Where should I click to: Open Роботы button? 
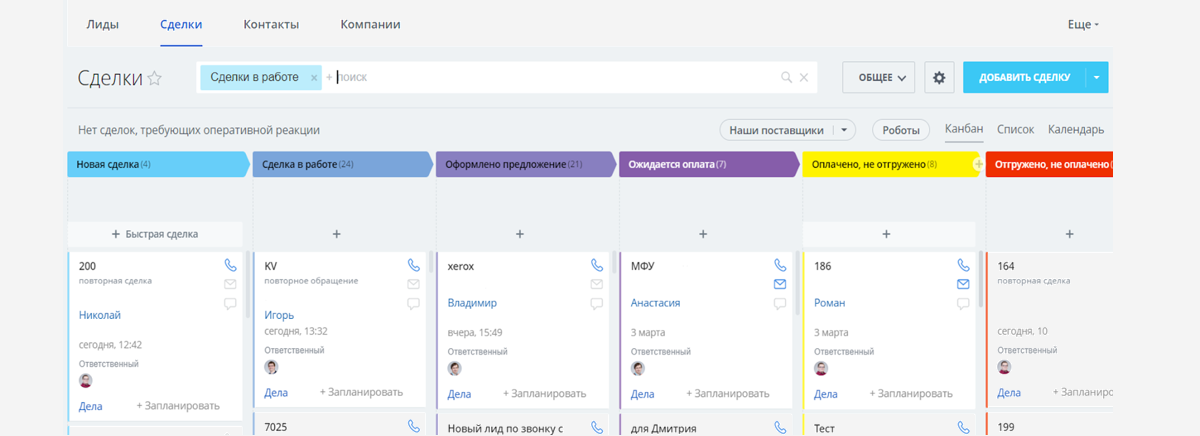tap(901, 130)
